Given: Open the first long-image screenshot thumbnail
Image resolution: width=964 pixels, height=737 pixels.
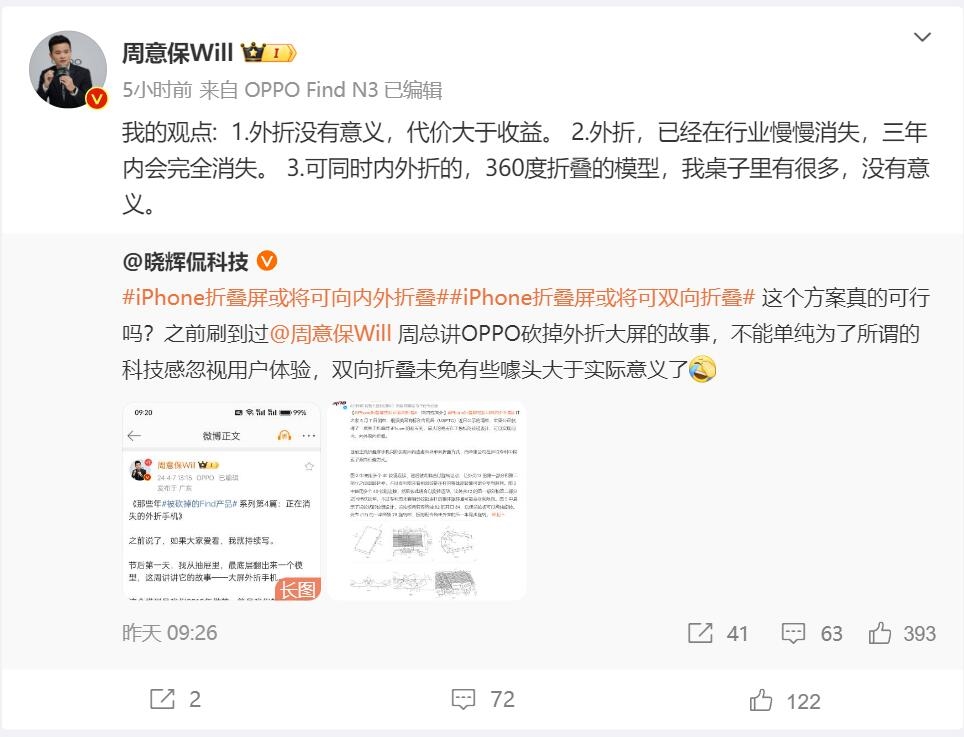Looking at the screenshot, I should tap(221, 500).
